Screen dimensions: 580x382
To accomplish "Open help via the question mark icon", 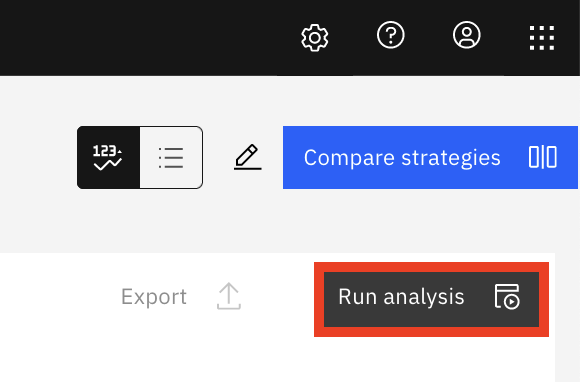I will (x=391, y=35).
